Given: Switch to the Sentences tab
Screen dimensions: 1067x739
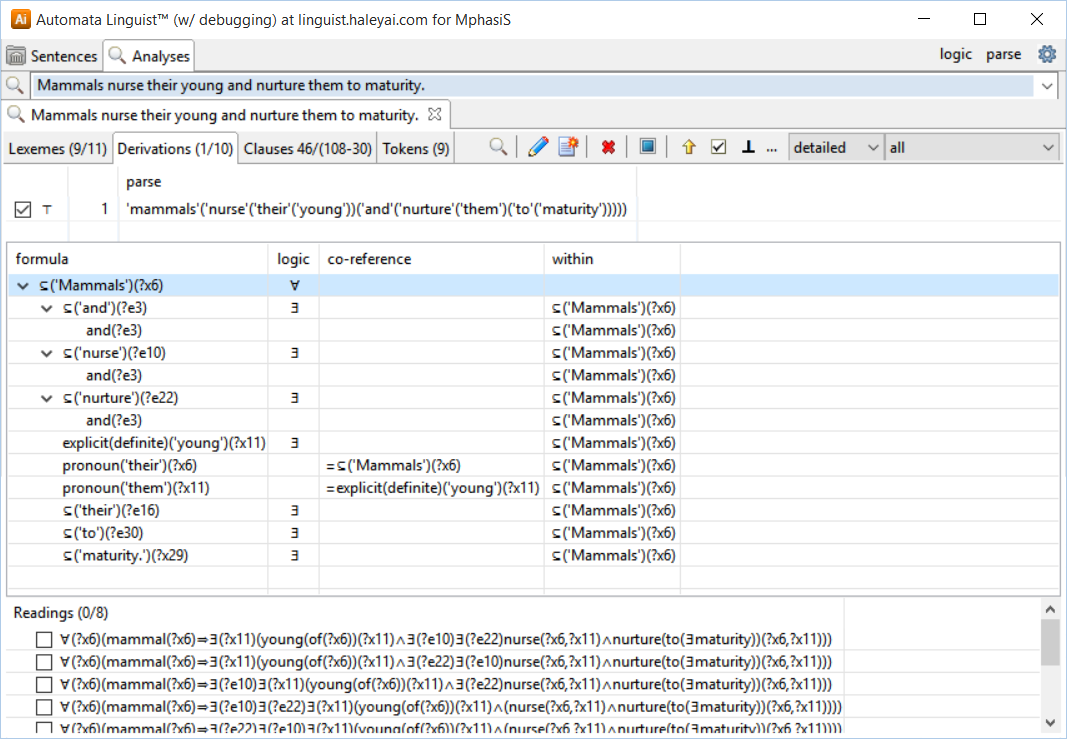Looking at the screenshot, I should pos(52,56).
